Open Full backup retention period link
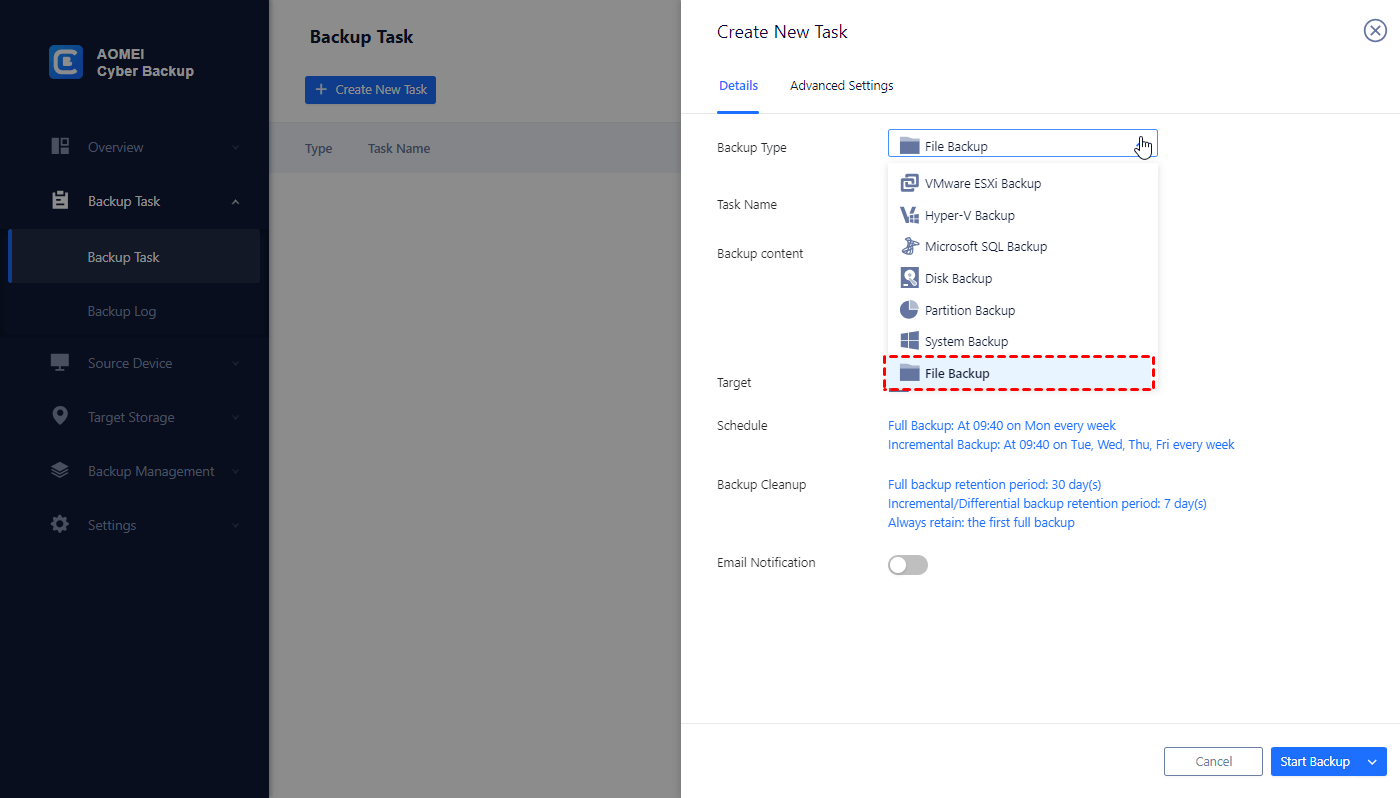 [x=994, y=485]
